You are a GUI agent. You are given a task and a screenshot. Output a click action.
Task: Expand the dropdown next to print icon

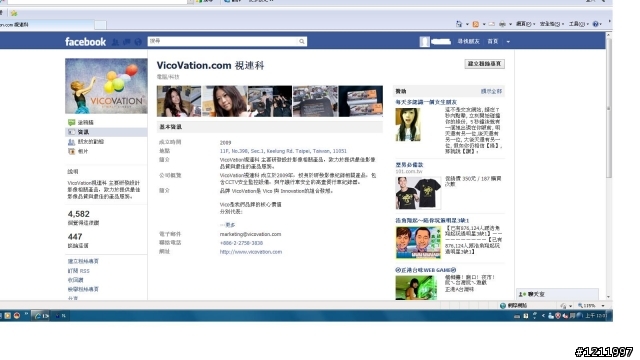pos(510,24)
